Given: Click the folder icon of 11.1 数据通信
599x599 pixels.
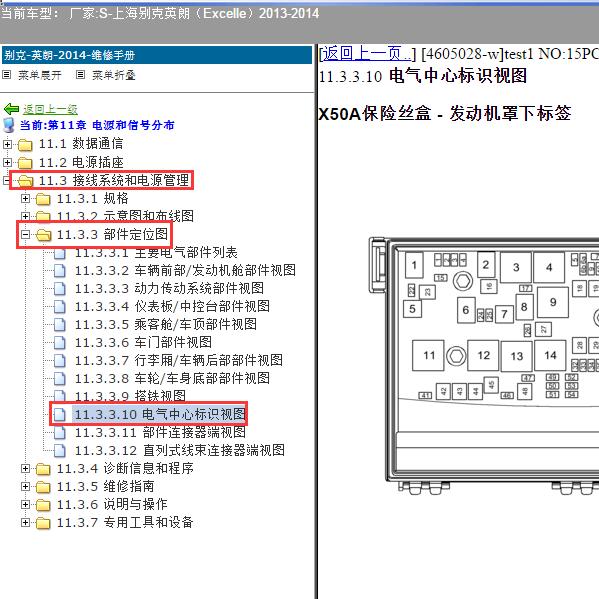Looking at the screenshot, I should (x=25, y=145).
